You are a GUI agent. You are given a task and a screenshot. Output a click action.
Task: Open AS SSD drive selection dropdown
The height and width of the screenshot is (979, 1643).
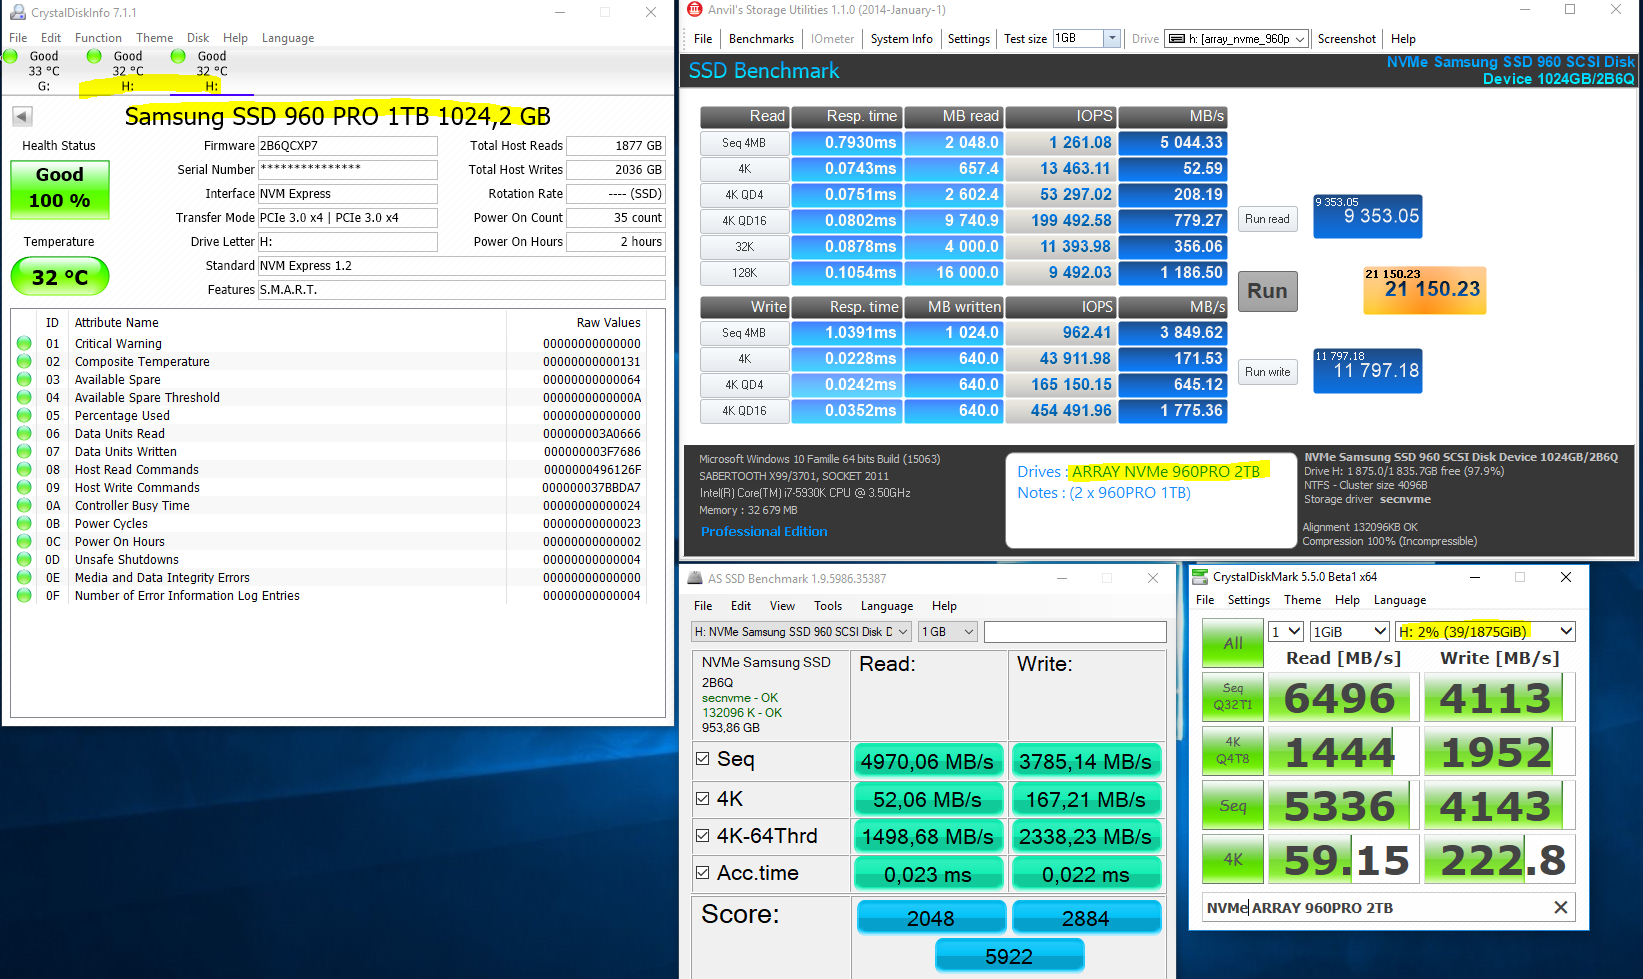tap(801, 631)
